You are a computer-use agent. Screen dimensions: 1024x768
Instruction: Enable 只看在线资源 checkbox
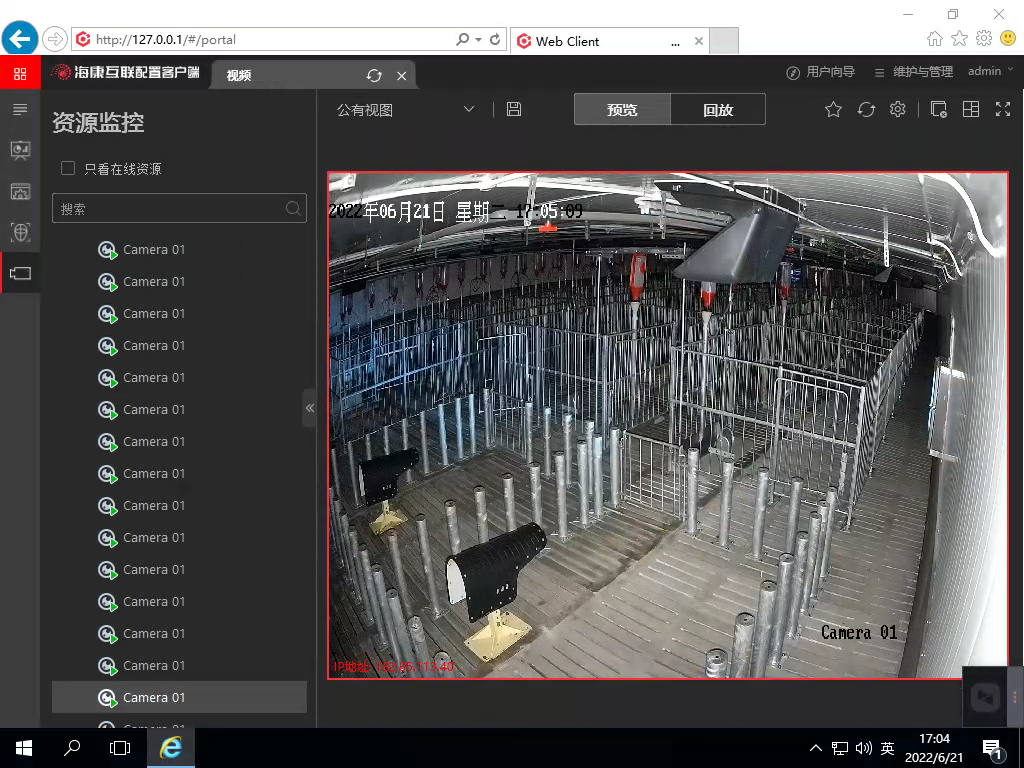tap(68, 169)
